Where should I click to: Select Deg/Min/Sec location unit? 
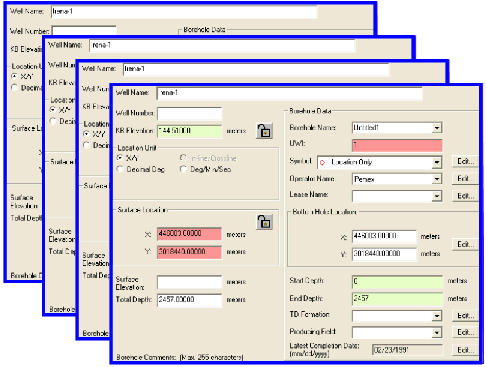click(x=183, y=169)
